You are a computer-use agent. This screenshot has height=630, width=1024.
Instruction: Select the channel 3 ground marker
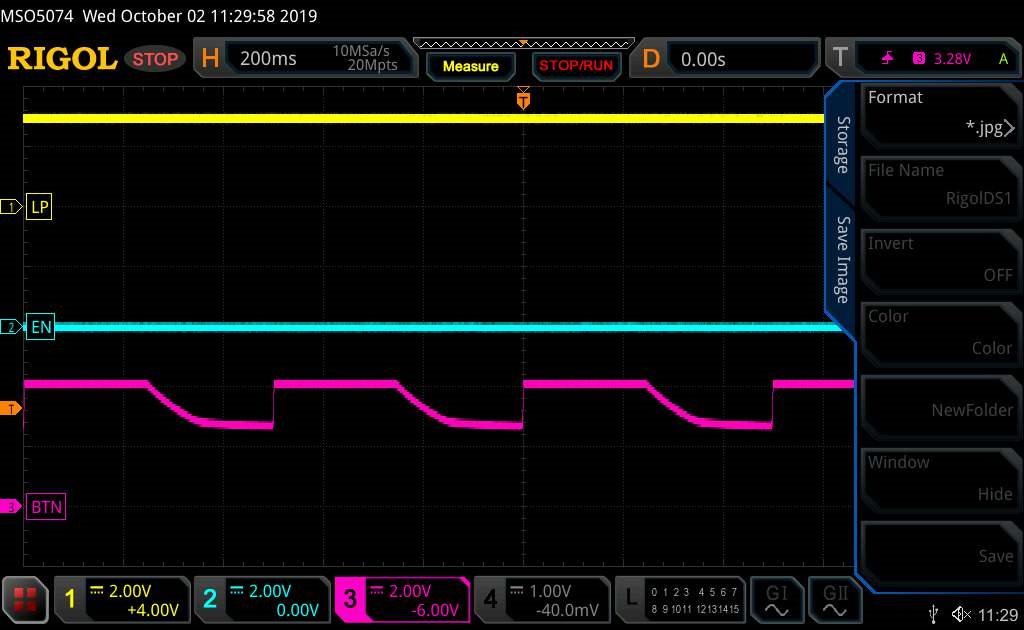click(10, 507)
